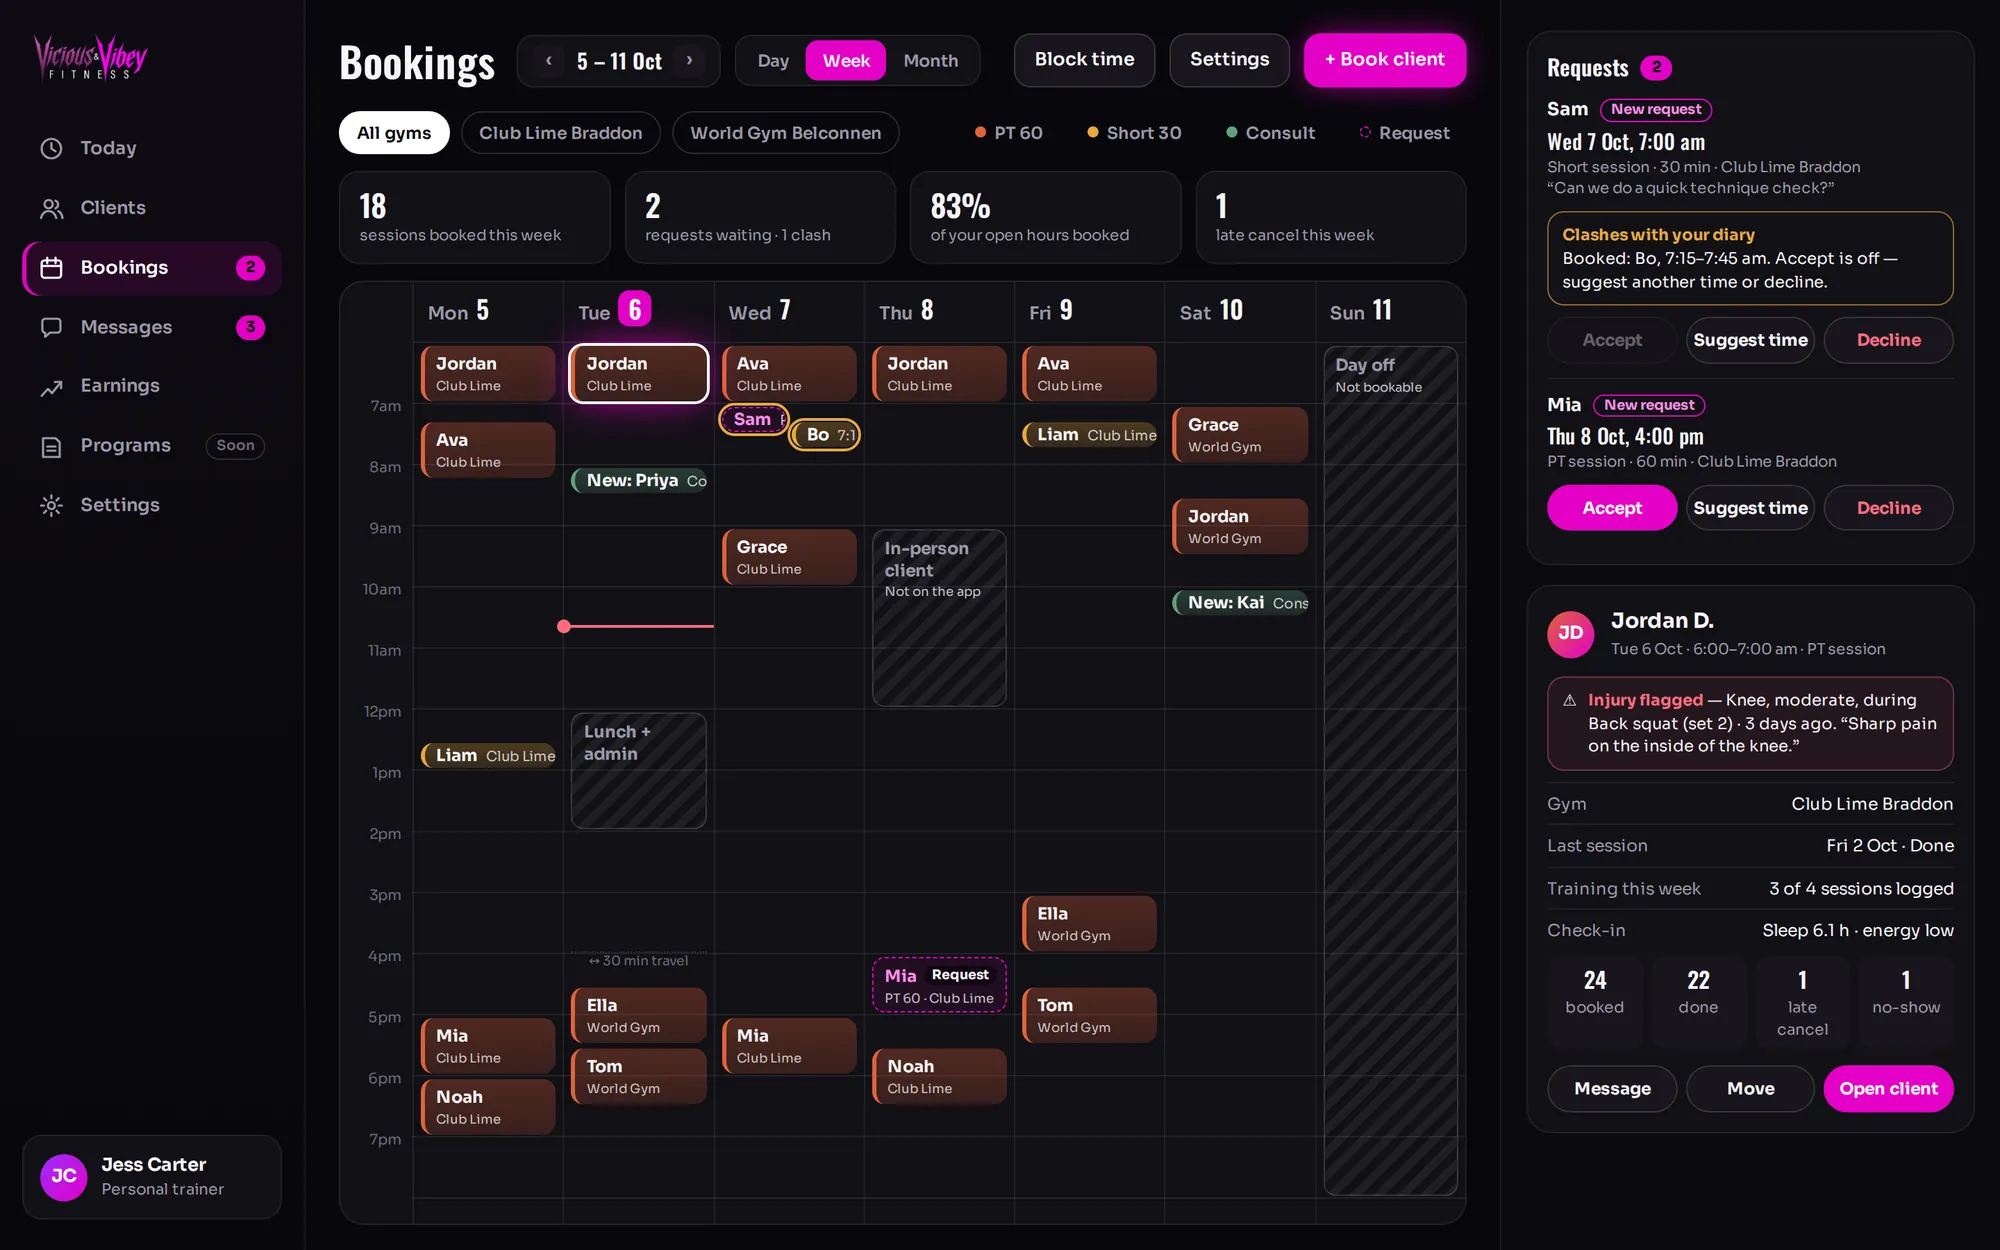Screen dimensions: 2000x1250
Task: Suggest another time for Sam's request
Action: (1750, 340)
